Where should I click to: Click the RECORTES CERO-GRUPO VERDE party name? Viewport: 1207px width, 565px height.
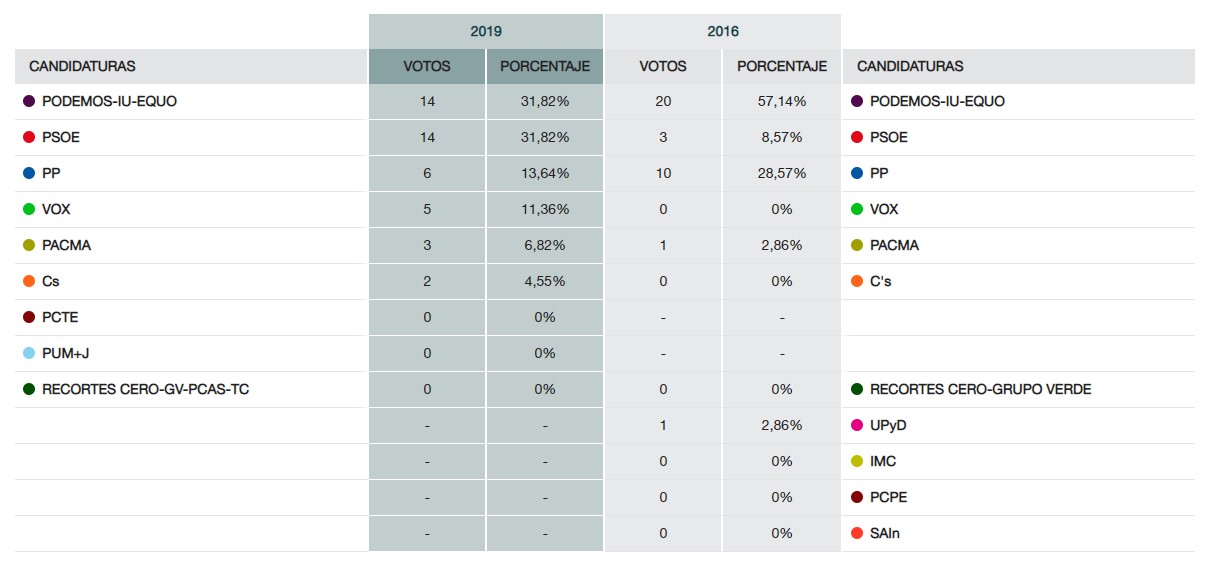tap(980, 390)
